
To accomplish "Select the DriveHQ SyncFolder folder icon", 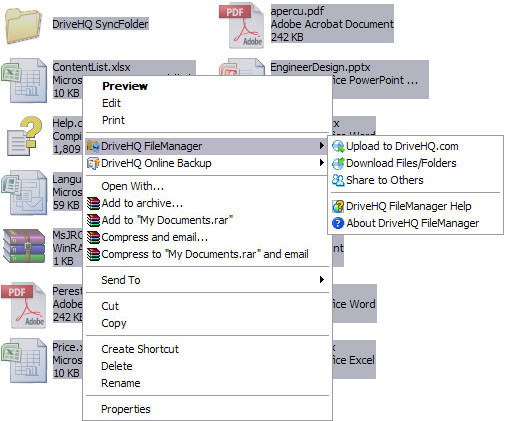I will [x=23, y=26].
